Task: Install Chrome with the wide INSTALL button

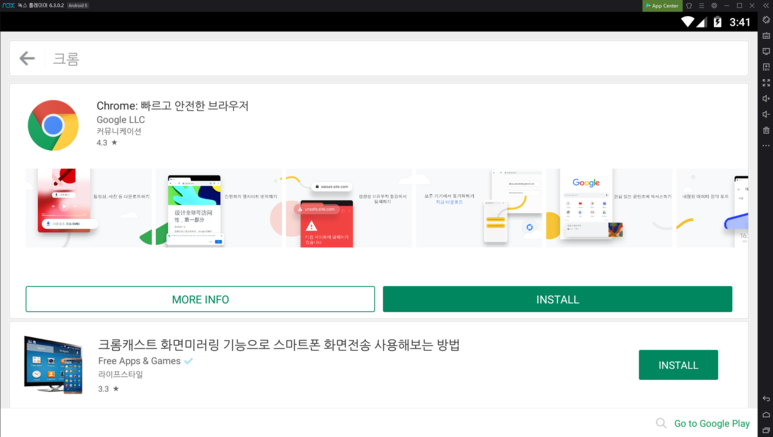Action: (x=558, y=299)
